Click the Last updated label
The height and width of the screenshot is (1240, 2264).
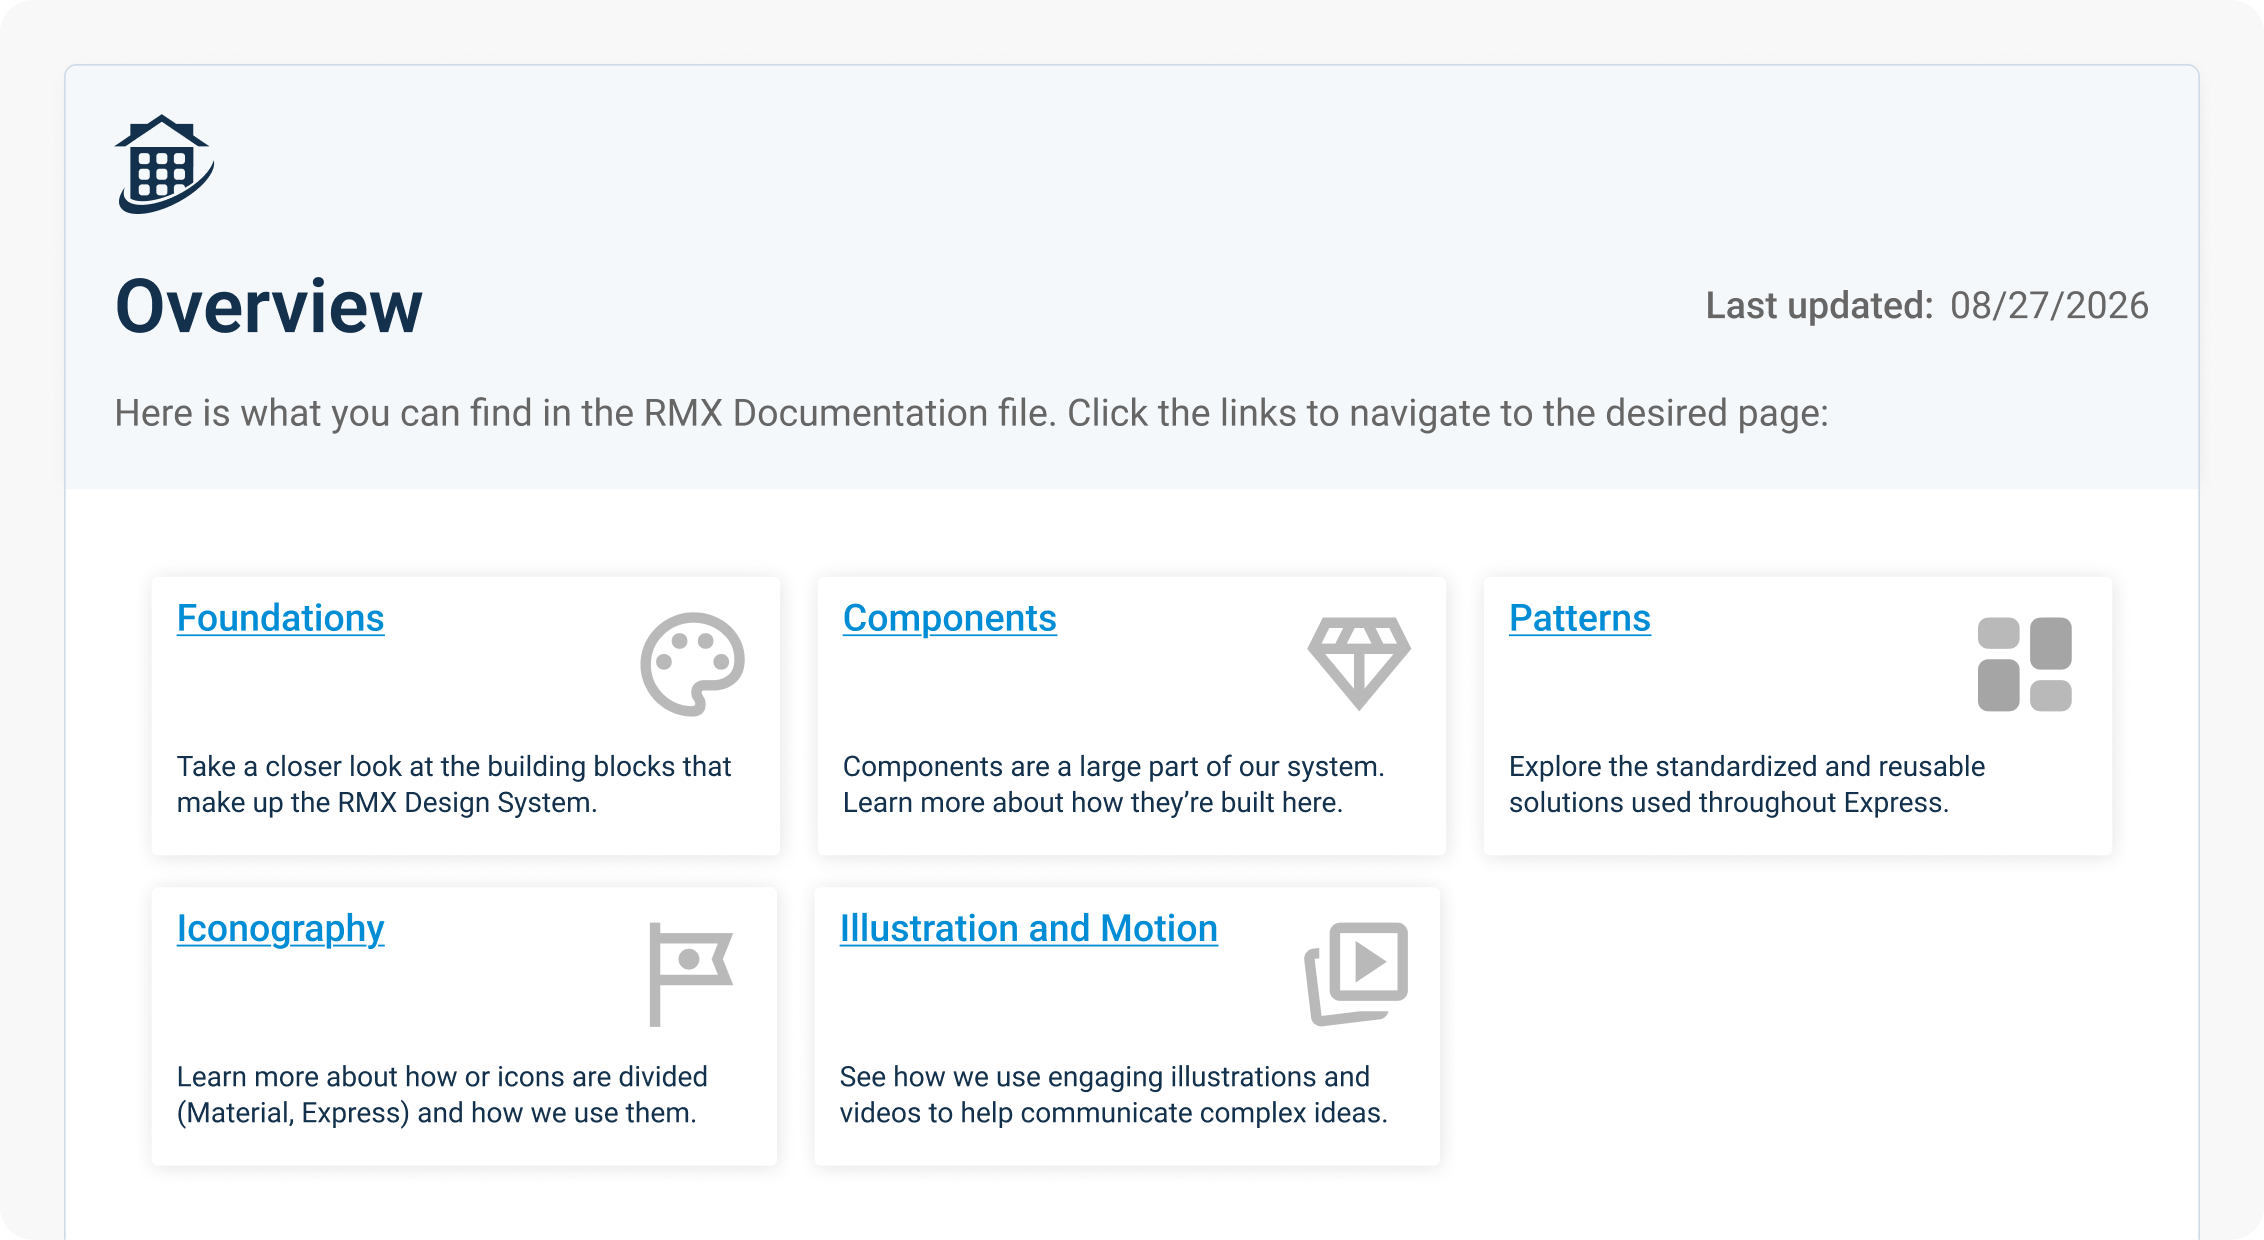tap(1819, 306)
